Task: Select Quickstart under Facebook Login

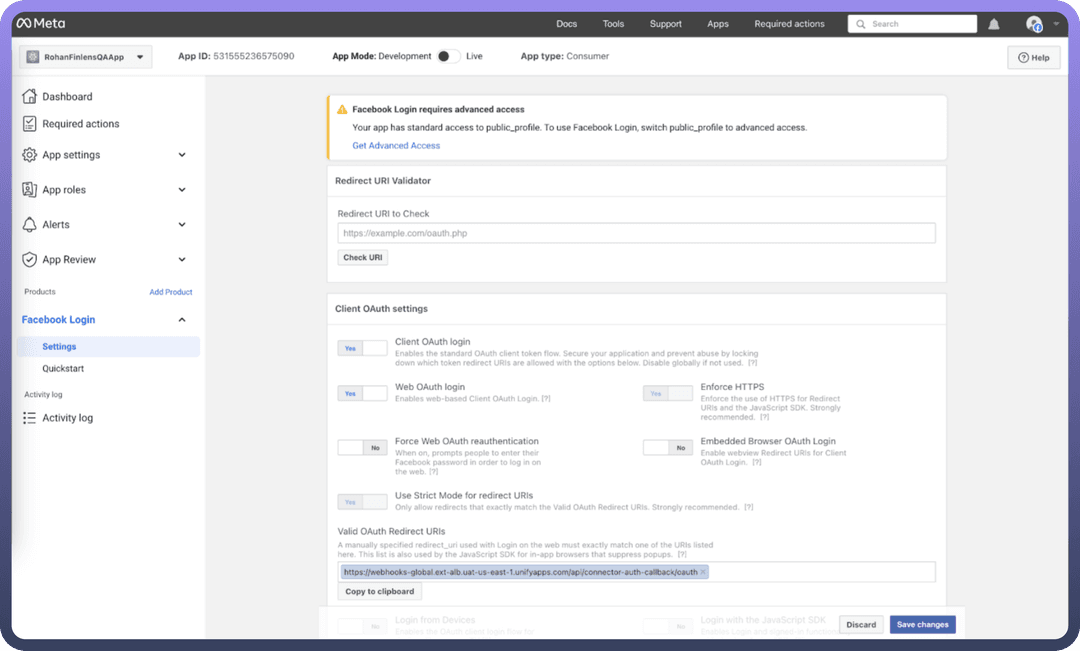Action: (x=63, y=368)
